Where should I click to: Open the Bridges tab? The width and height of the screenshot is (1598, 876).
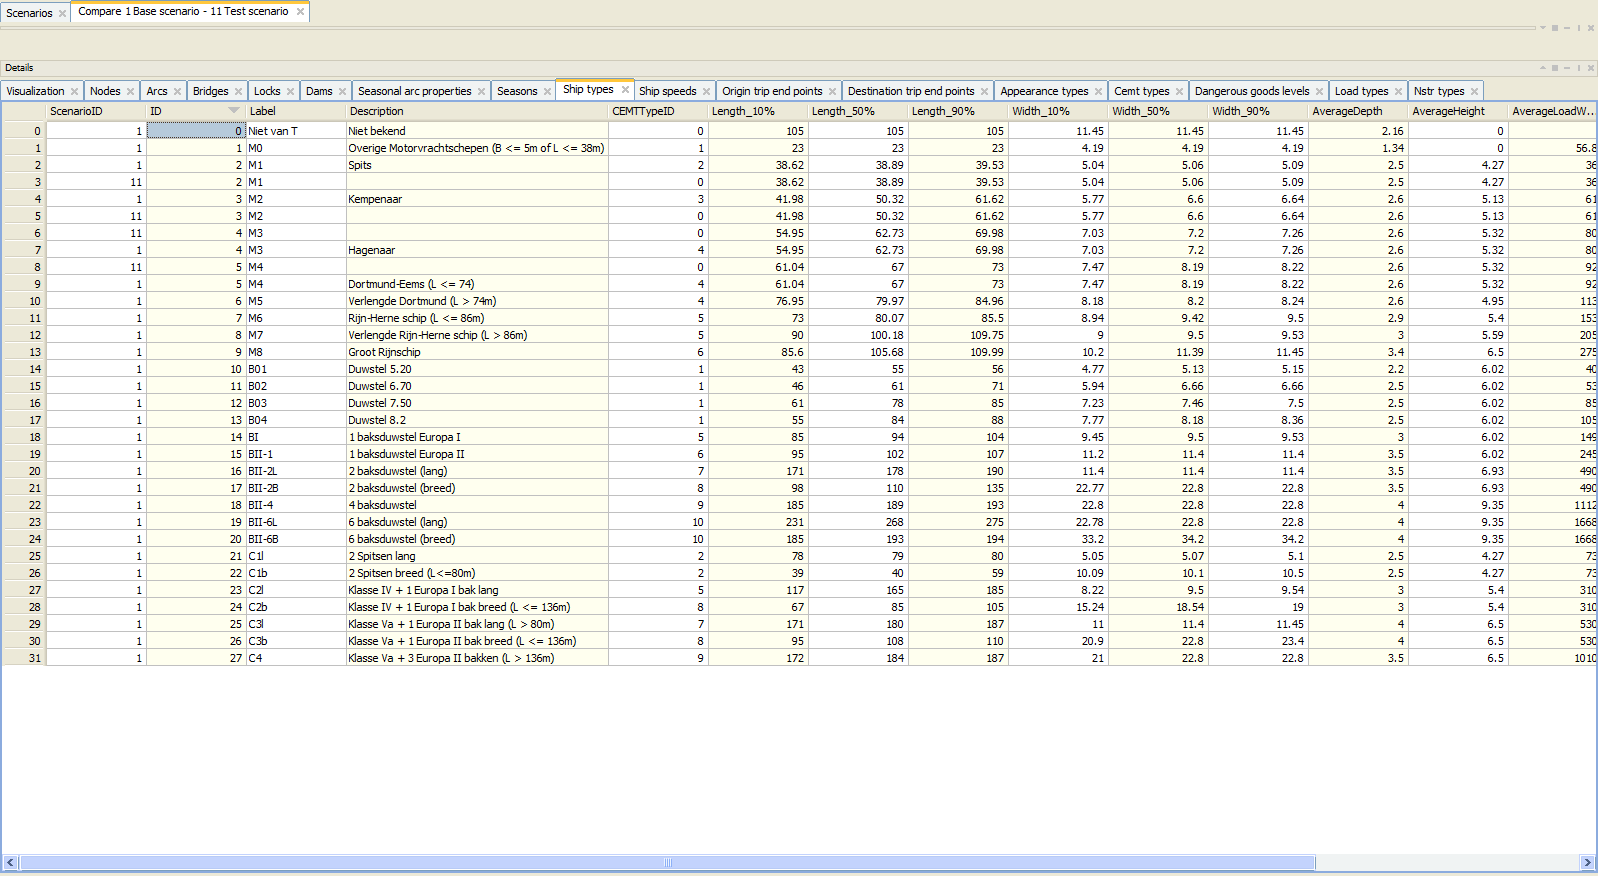210,91
